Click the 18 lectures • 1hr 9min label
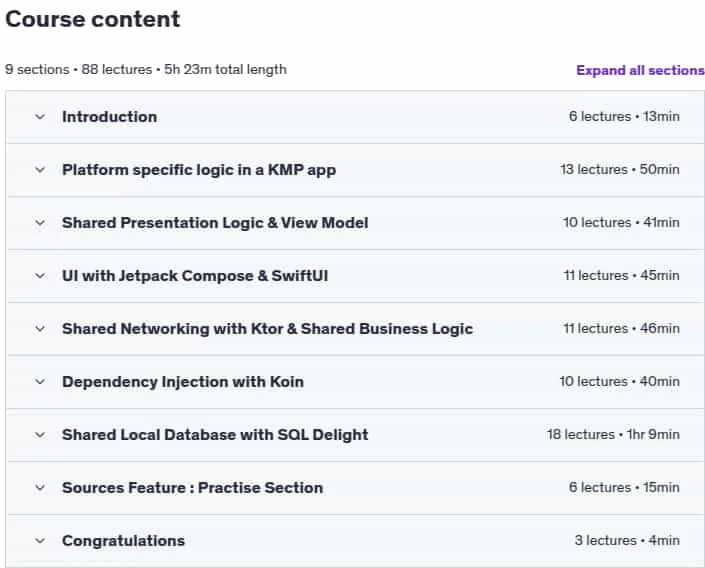 pyautogui.click(x=613, y=434)
